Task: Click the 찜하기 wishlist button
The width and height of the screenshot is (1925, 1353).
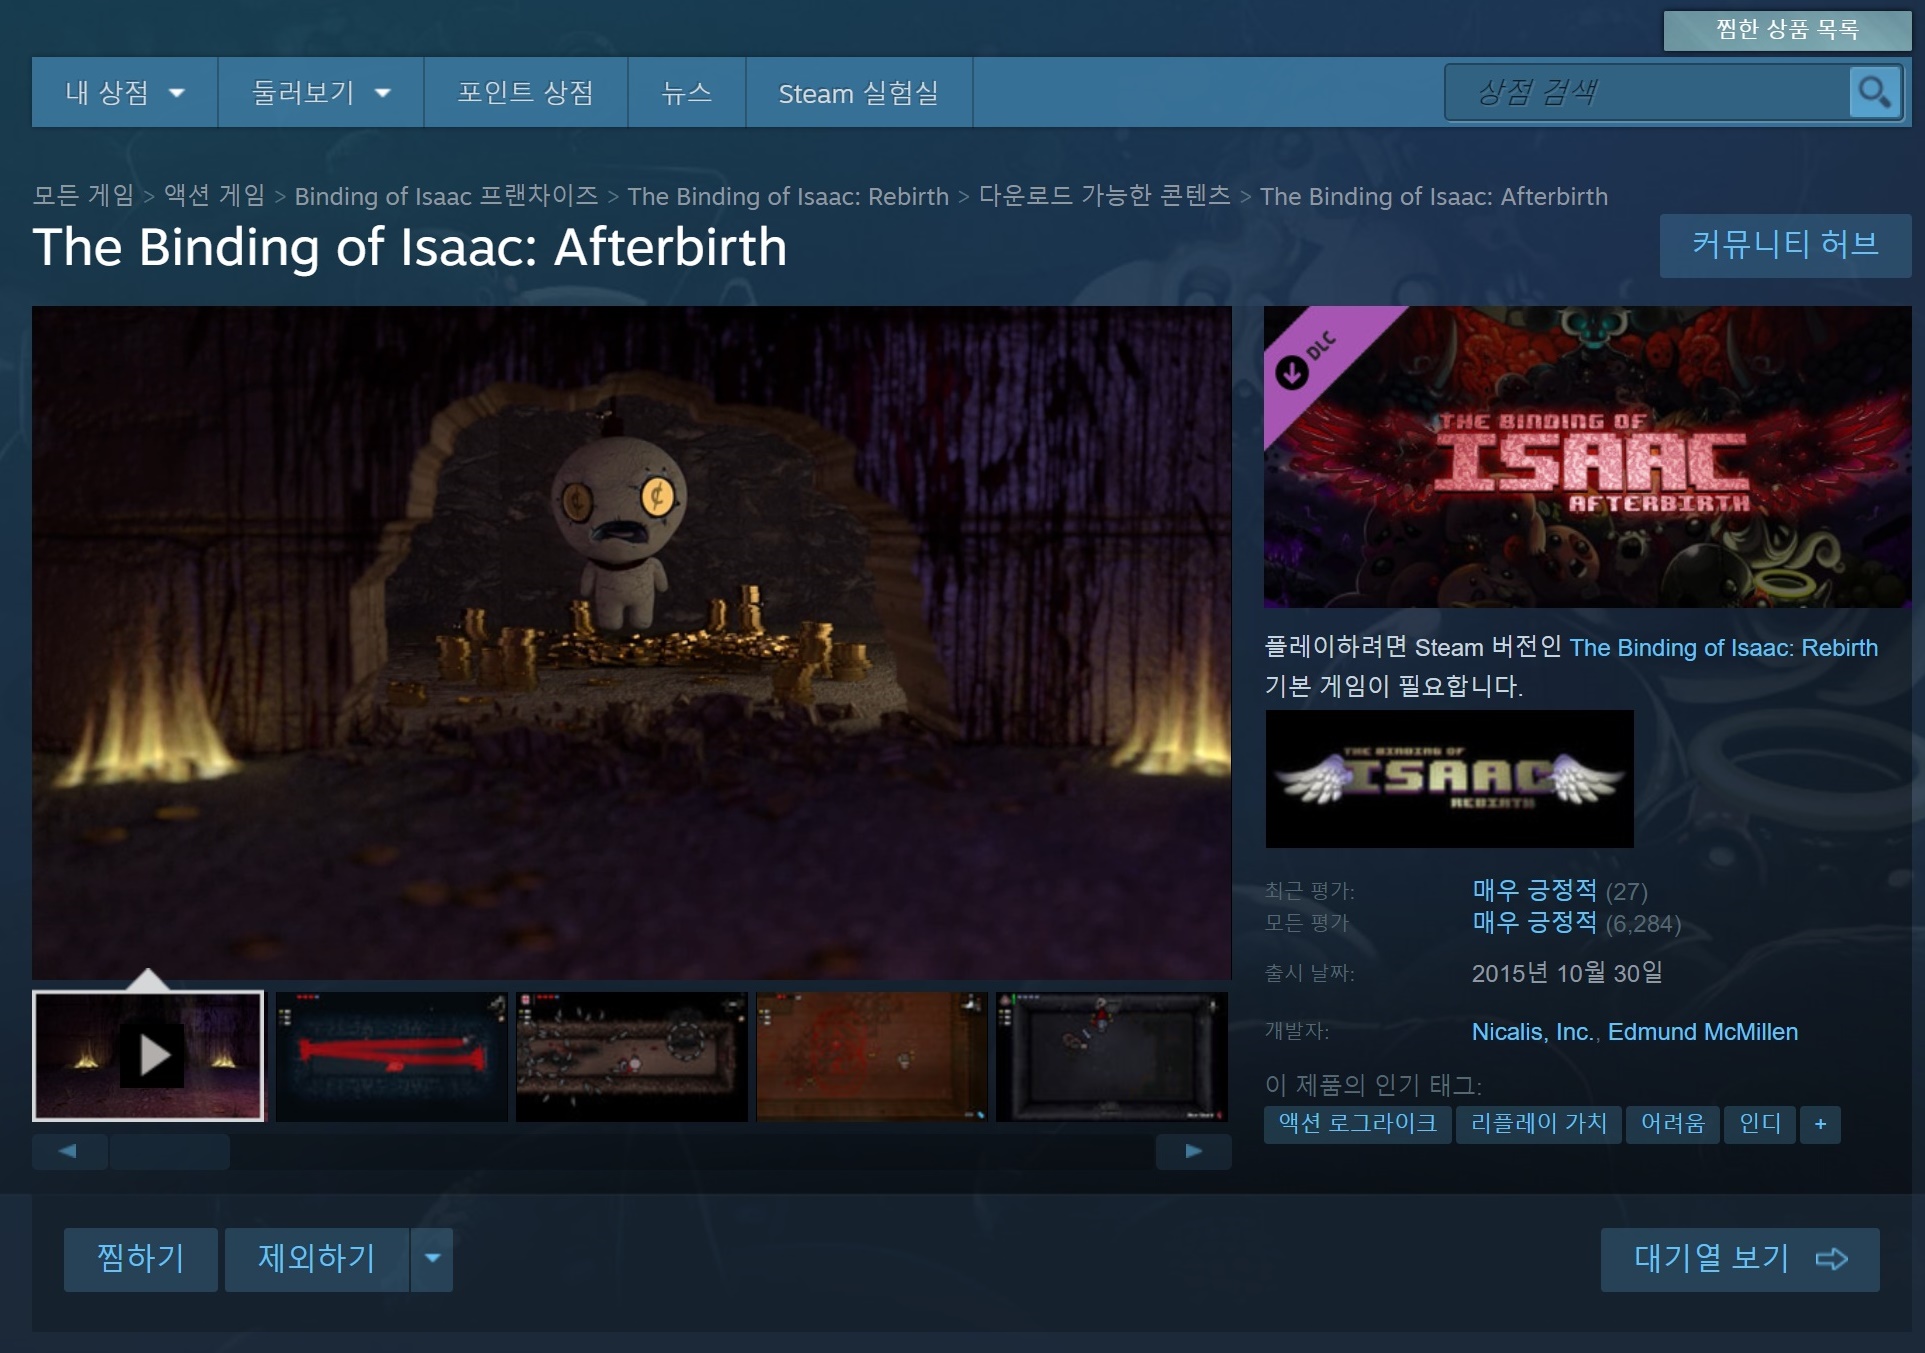Action: (141, 1259)
